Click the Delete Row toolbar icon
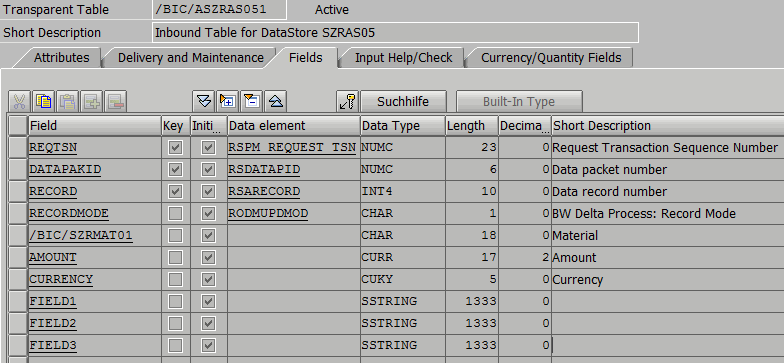Viewport: 784px width, 363px height. coord(116,102)
